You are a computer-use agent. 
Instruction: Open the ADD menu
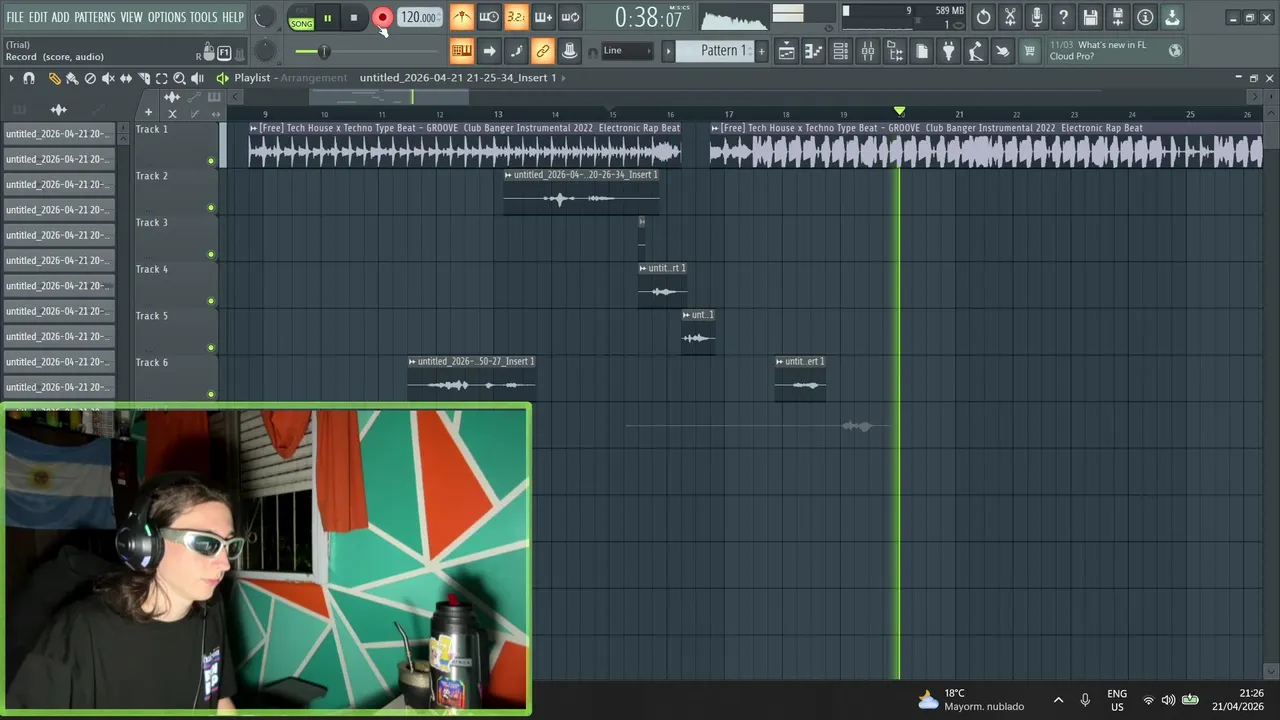(x=61, y=17)
